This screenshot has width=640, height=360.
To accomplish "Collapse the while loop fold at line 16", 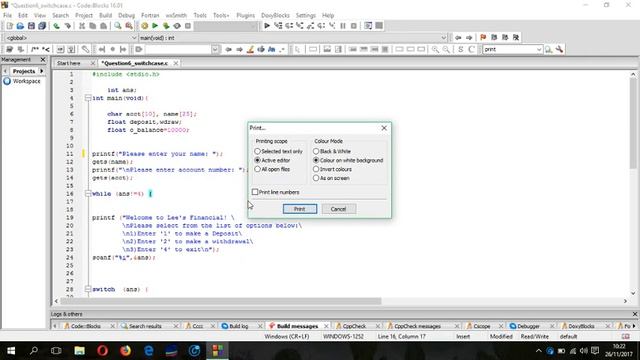I will pos(88,193).
